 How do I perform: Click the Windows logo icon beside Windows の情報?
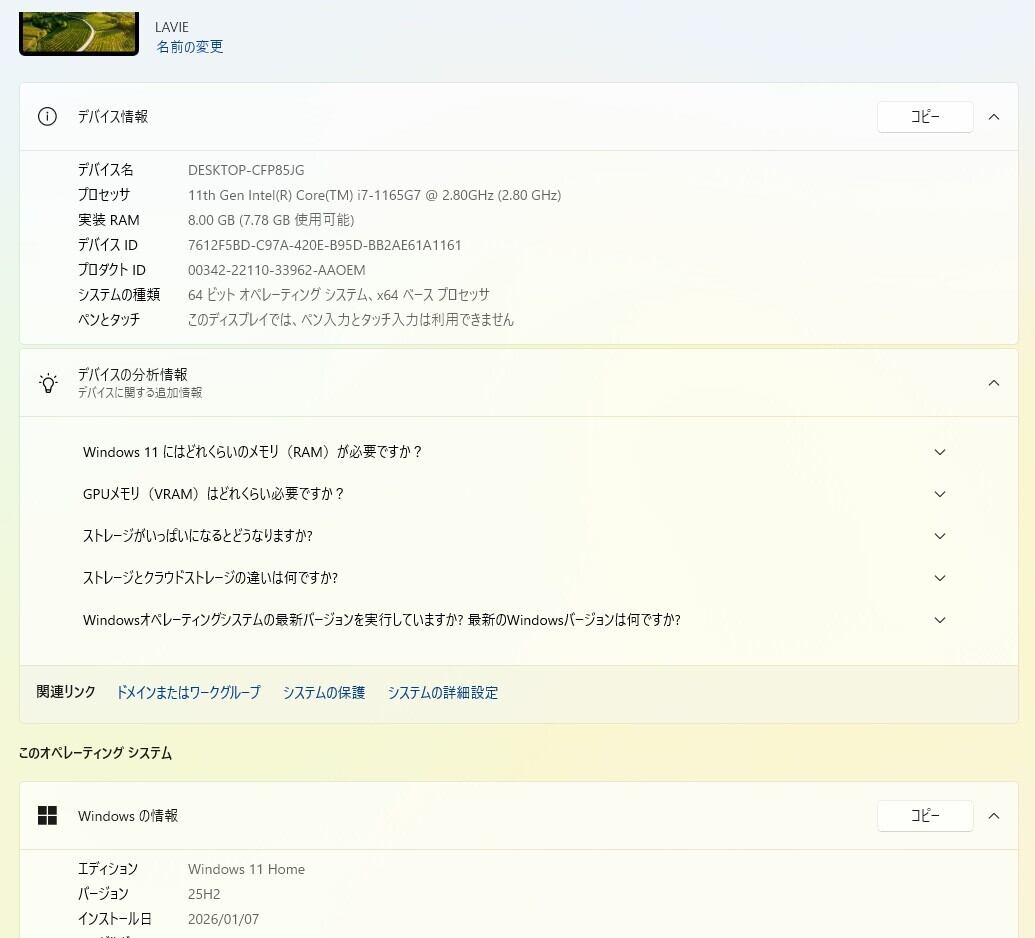(x=48, y=816)
